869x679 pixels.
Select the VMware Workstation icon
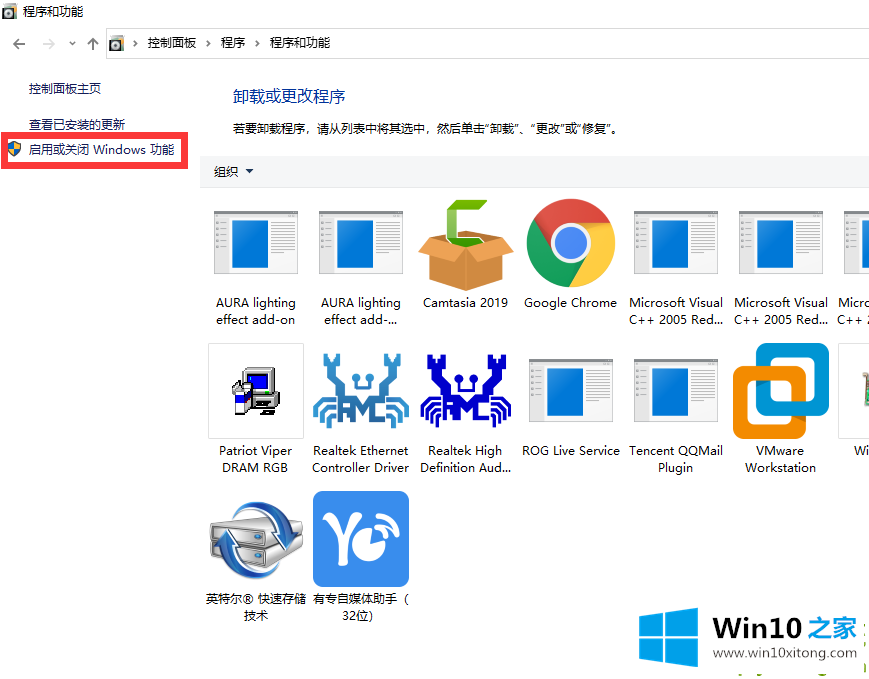[781, 391]
